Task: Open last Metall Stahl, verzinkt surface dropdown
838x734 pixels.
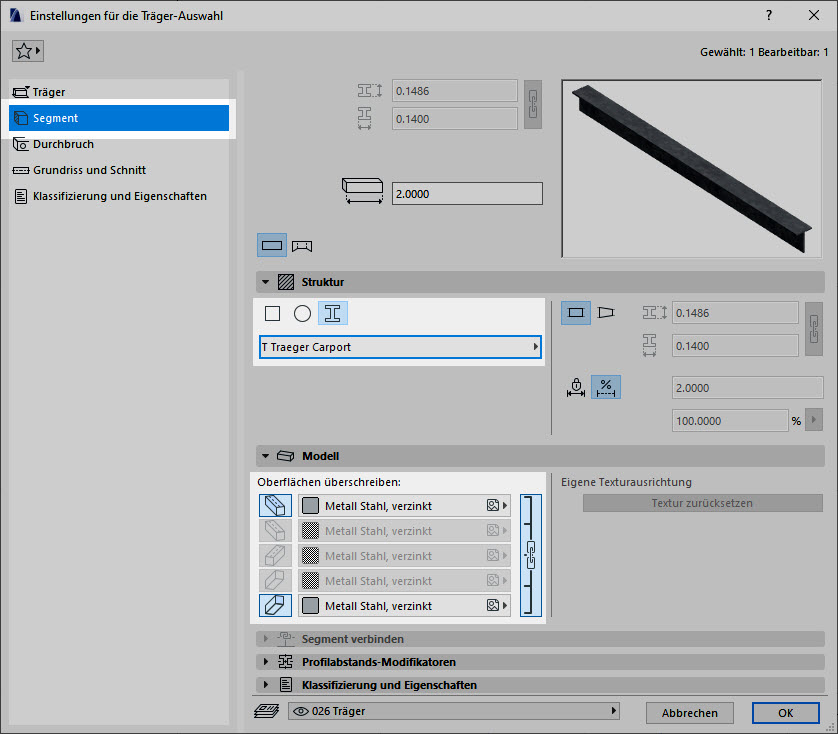Action: click(404, 606)
